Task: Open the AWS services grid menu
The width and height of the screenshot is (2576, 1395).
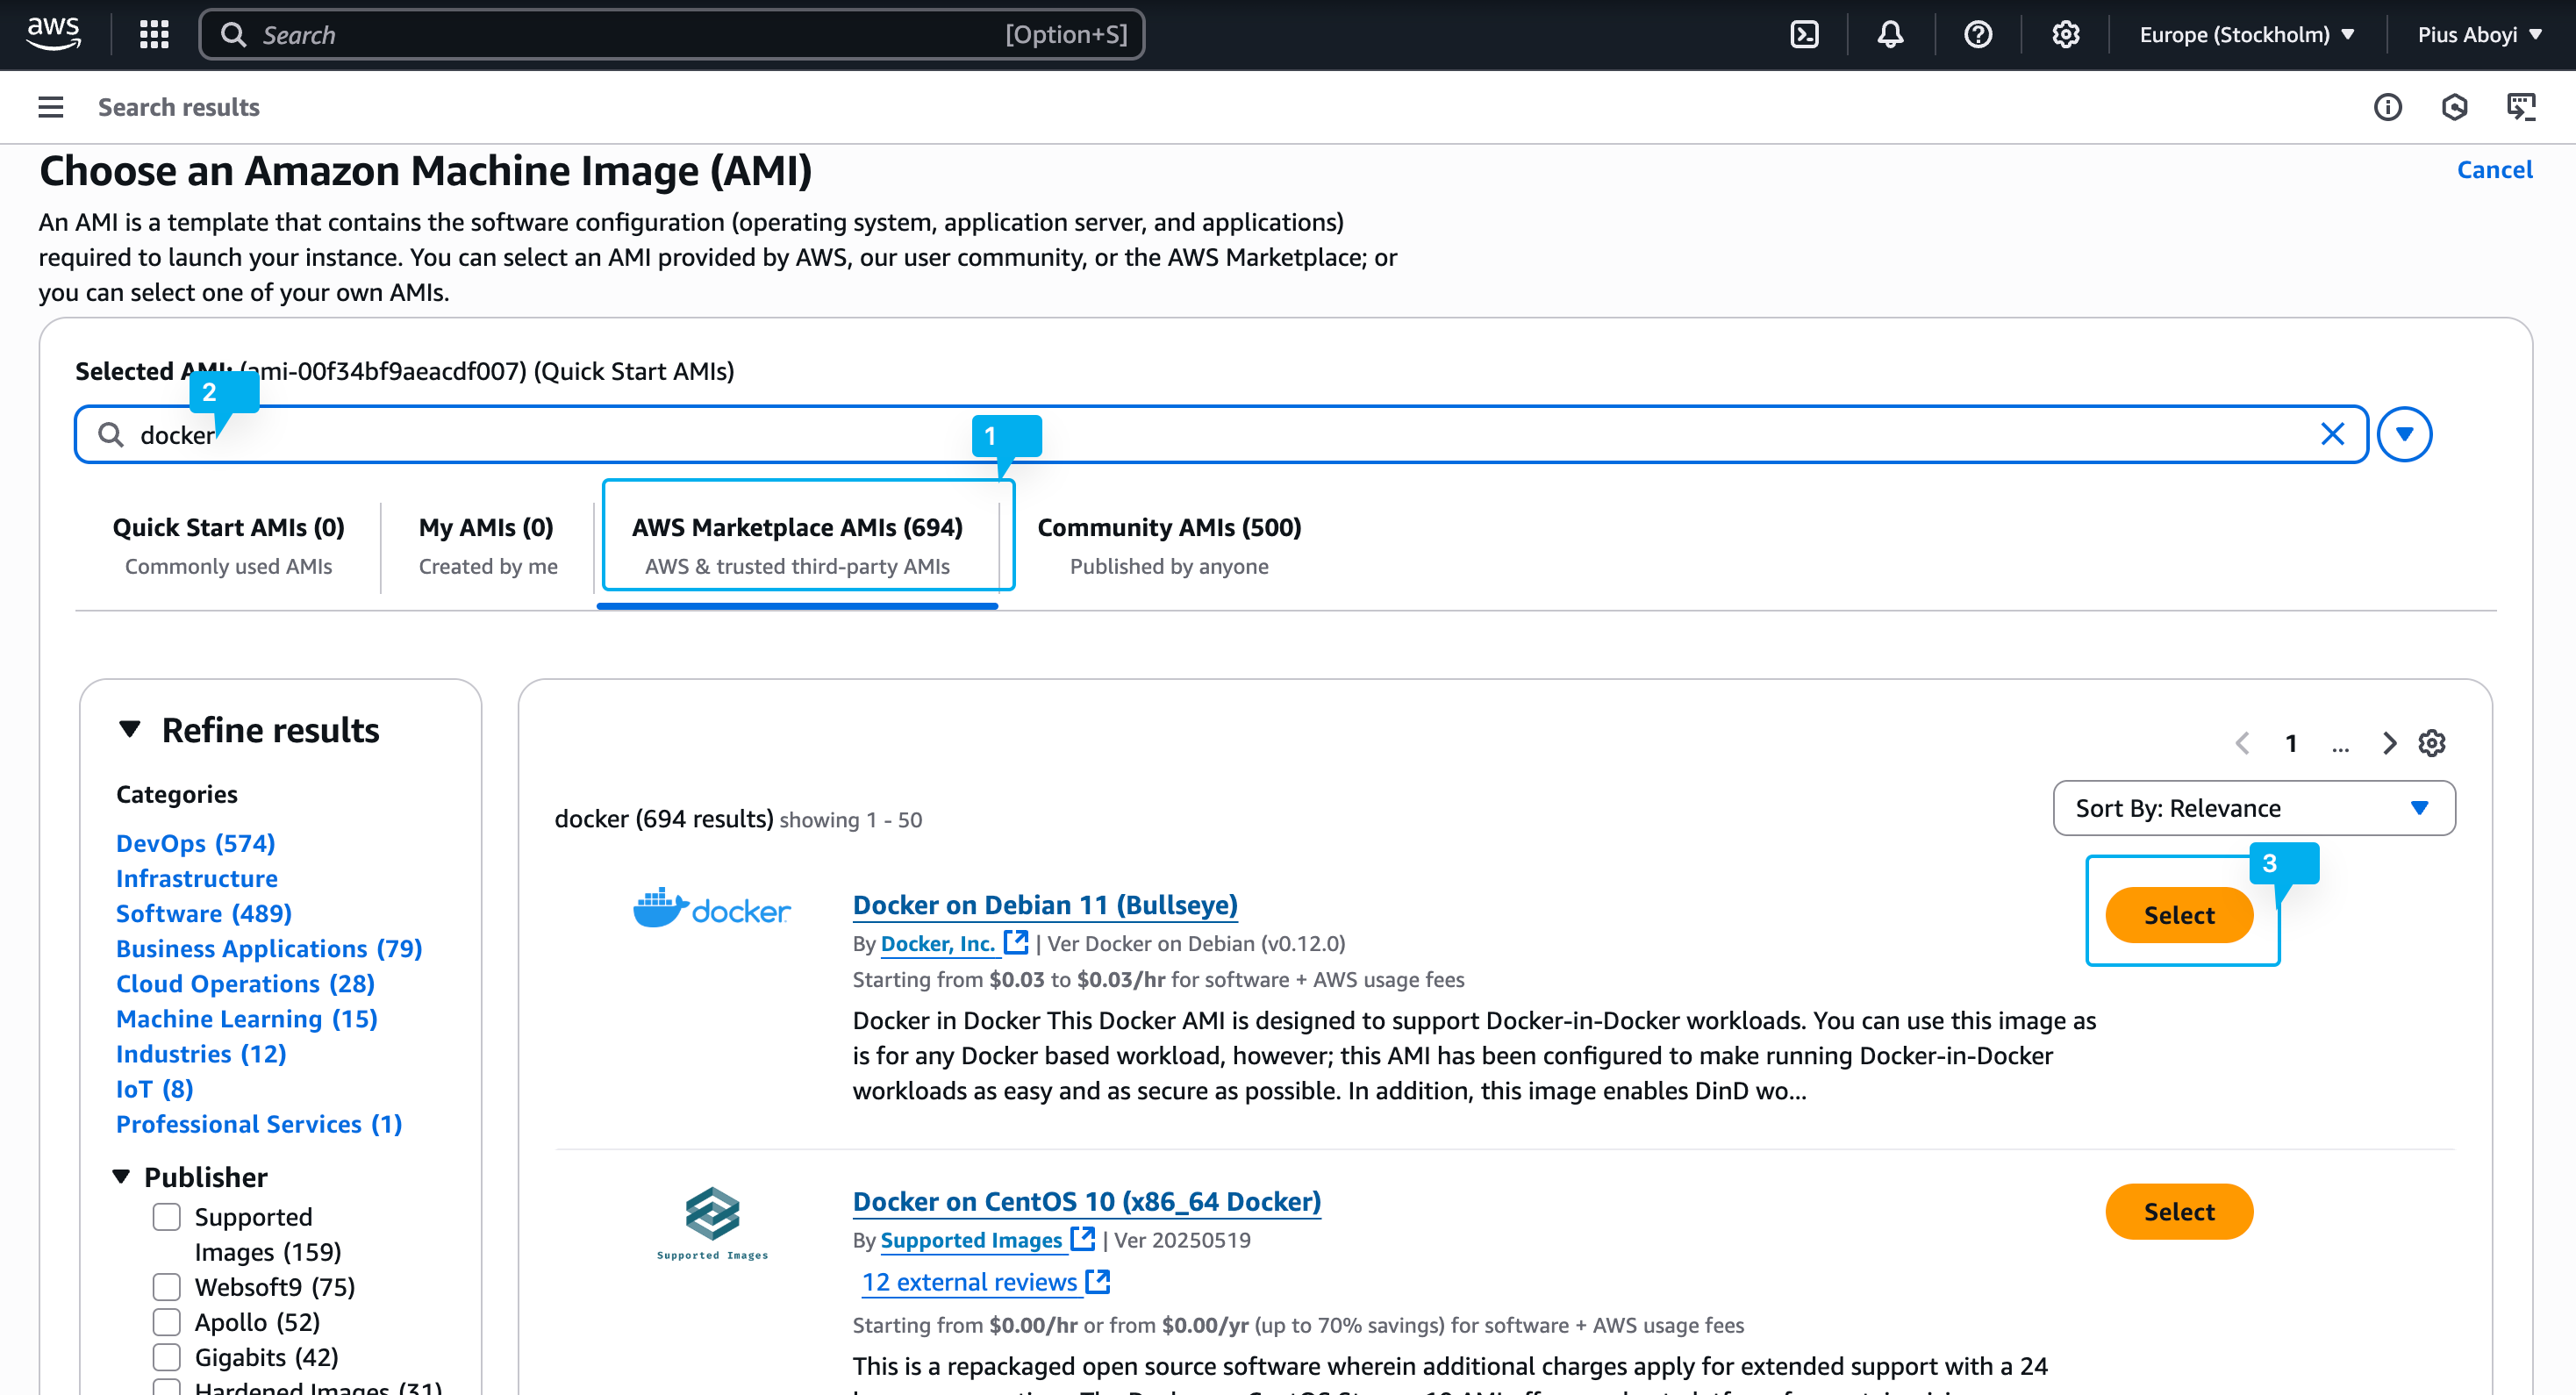Action: [x=154, y=35]
